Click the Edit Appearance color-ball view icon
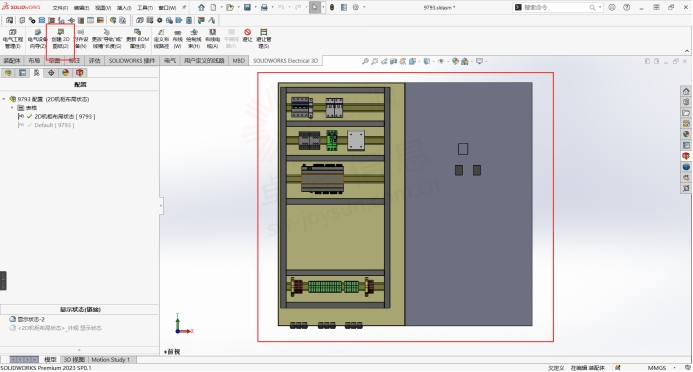This screenshot has height=372, width=693. (x=455, y=61)
